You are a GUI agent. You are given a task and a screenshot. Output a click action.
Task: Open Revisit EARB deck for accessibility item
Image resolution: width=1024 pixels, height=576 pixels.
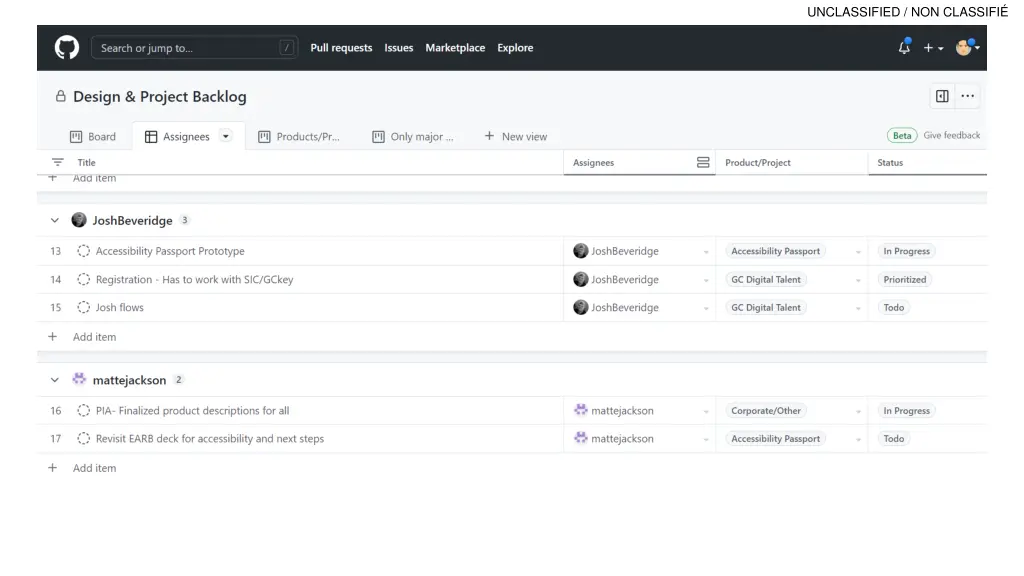(x=210, y=439)
